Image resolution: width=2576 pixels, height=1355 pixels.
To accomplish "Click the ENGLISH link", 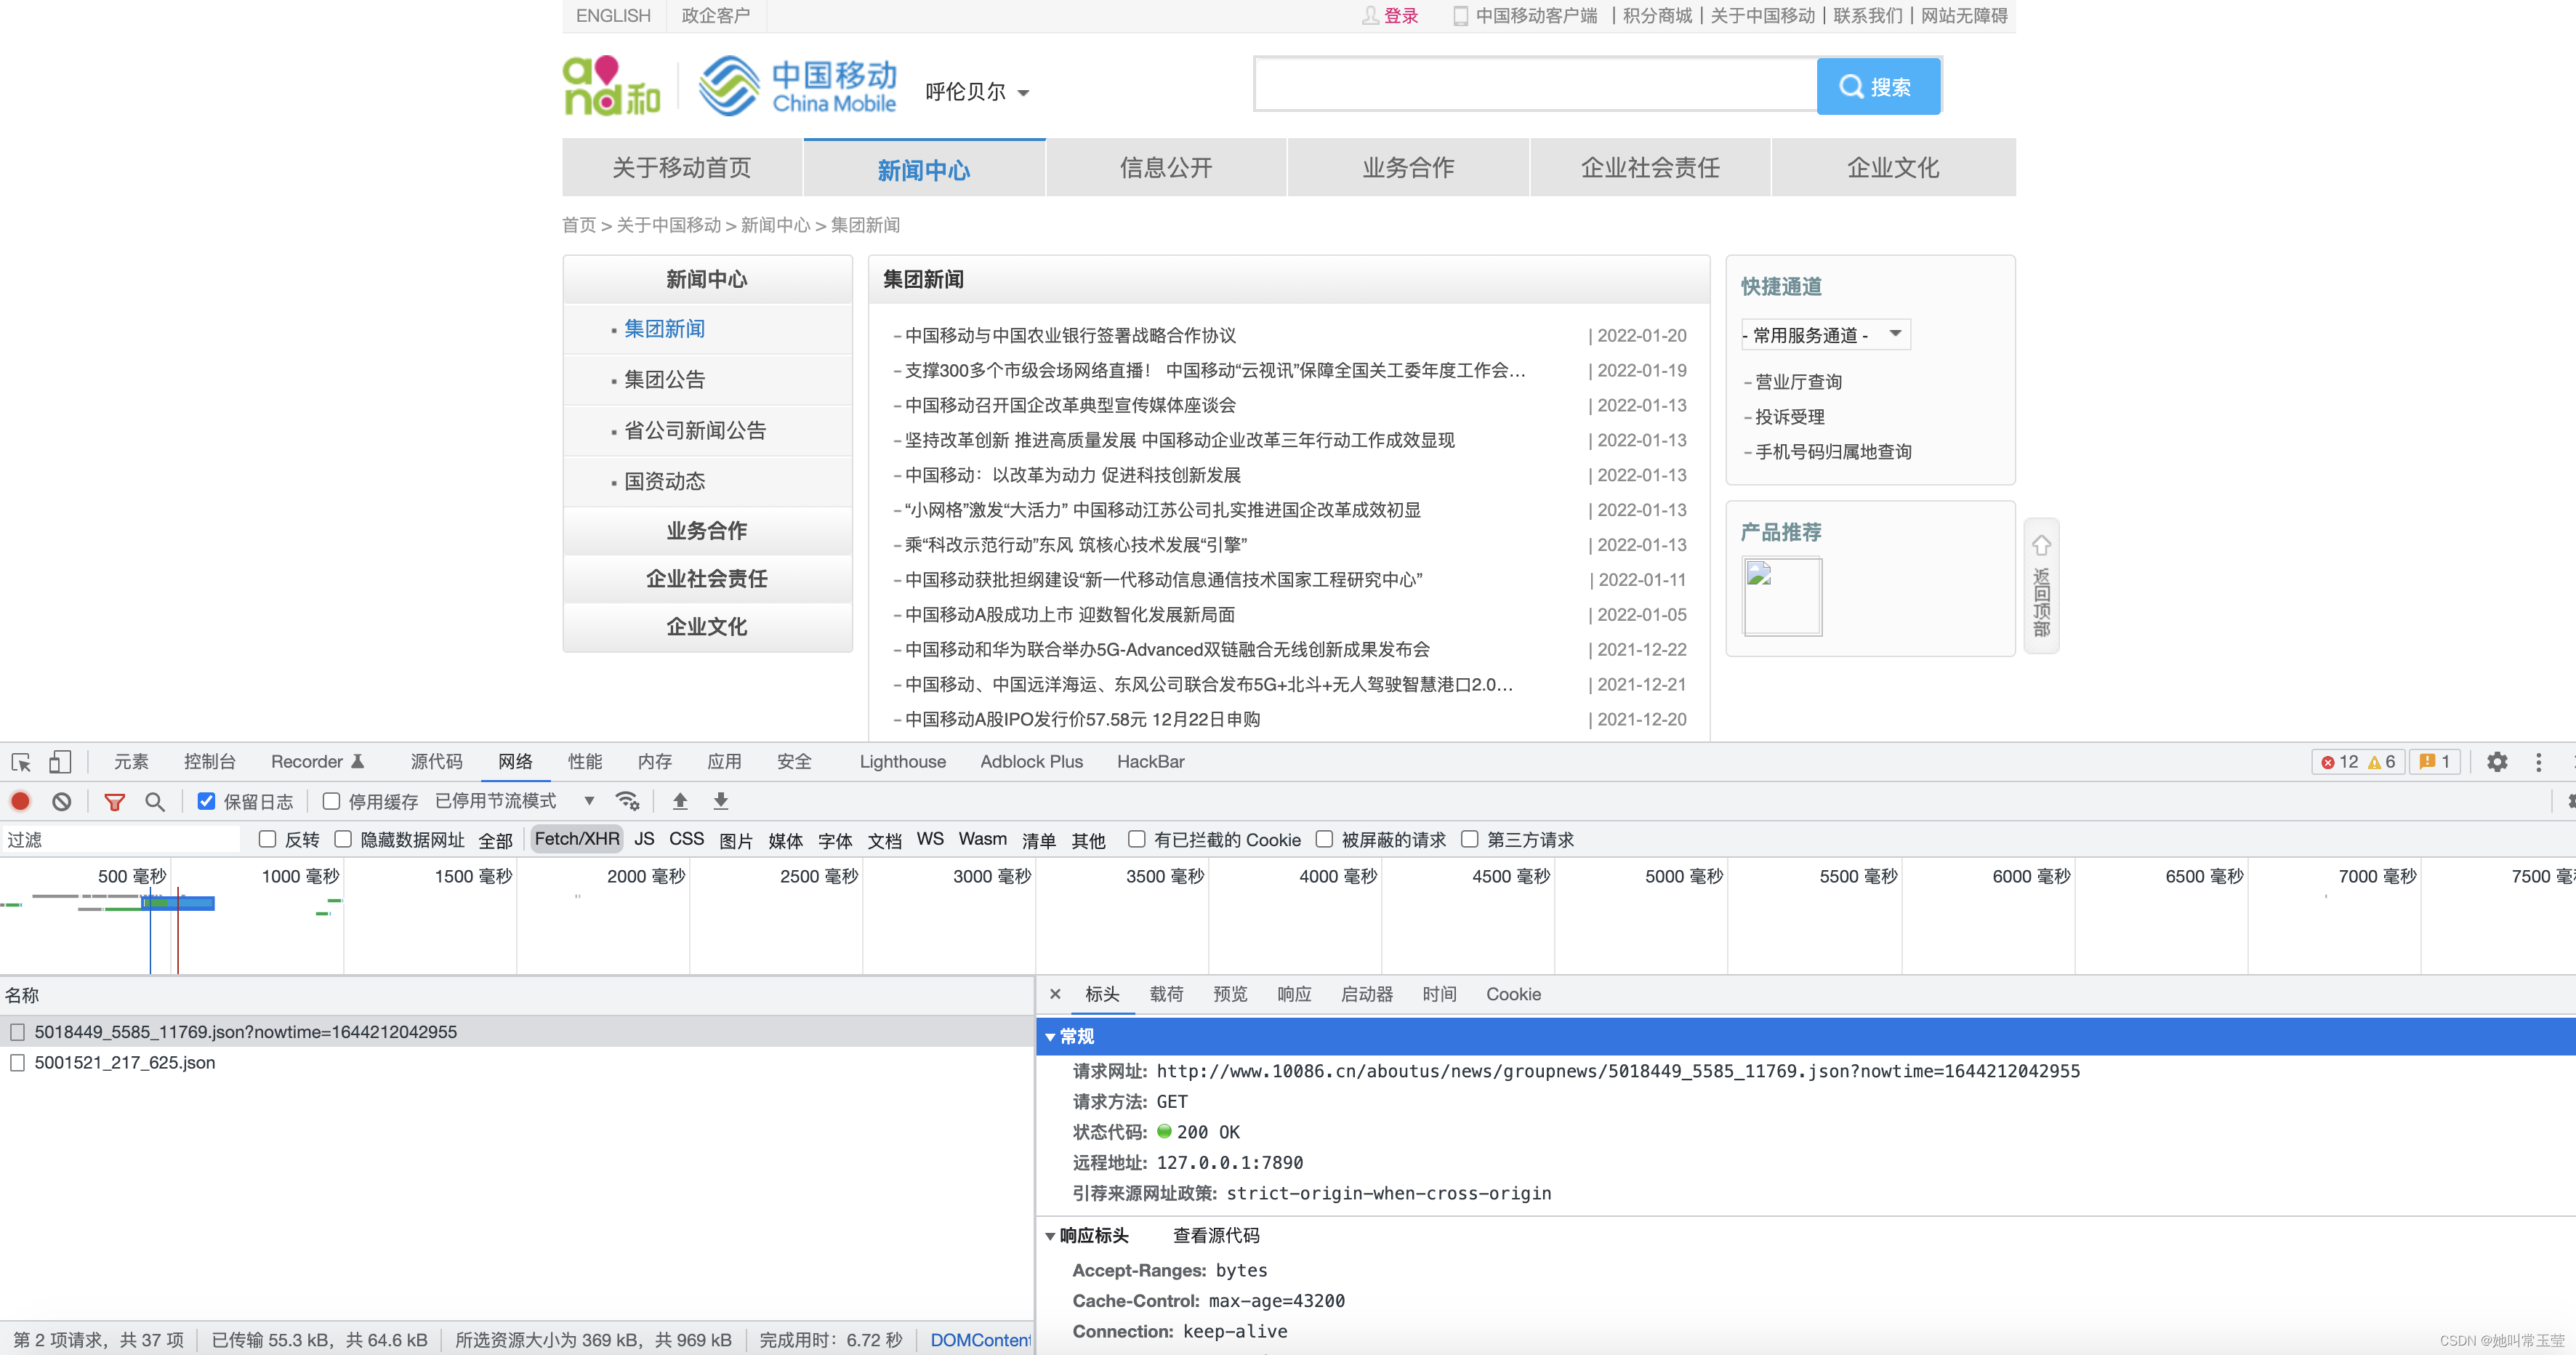I will pos(613,16).
